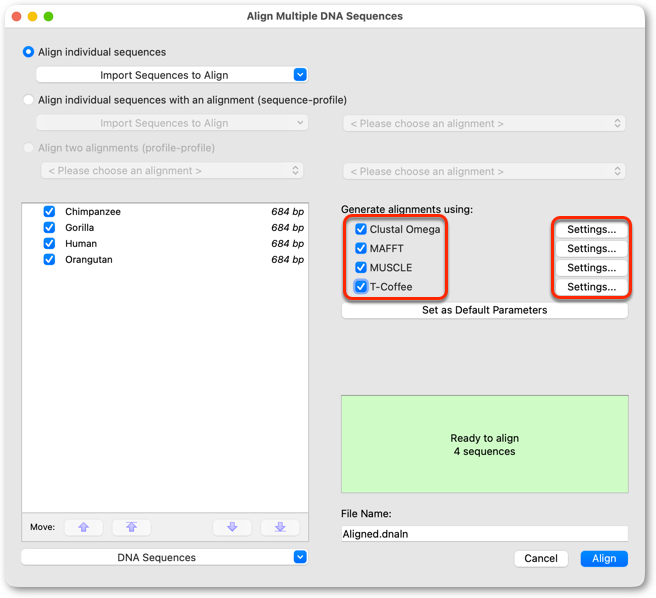Screen dimensions: 656x598
Task: Move the sequence to the top
Action: pyautogui.click(x=131, y=527)
